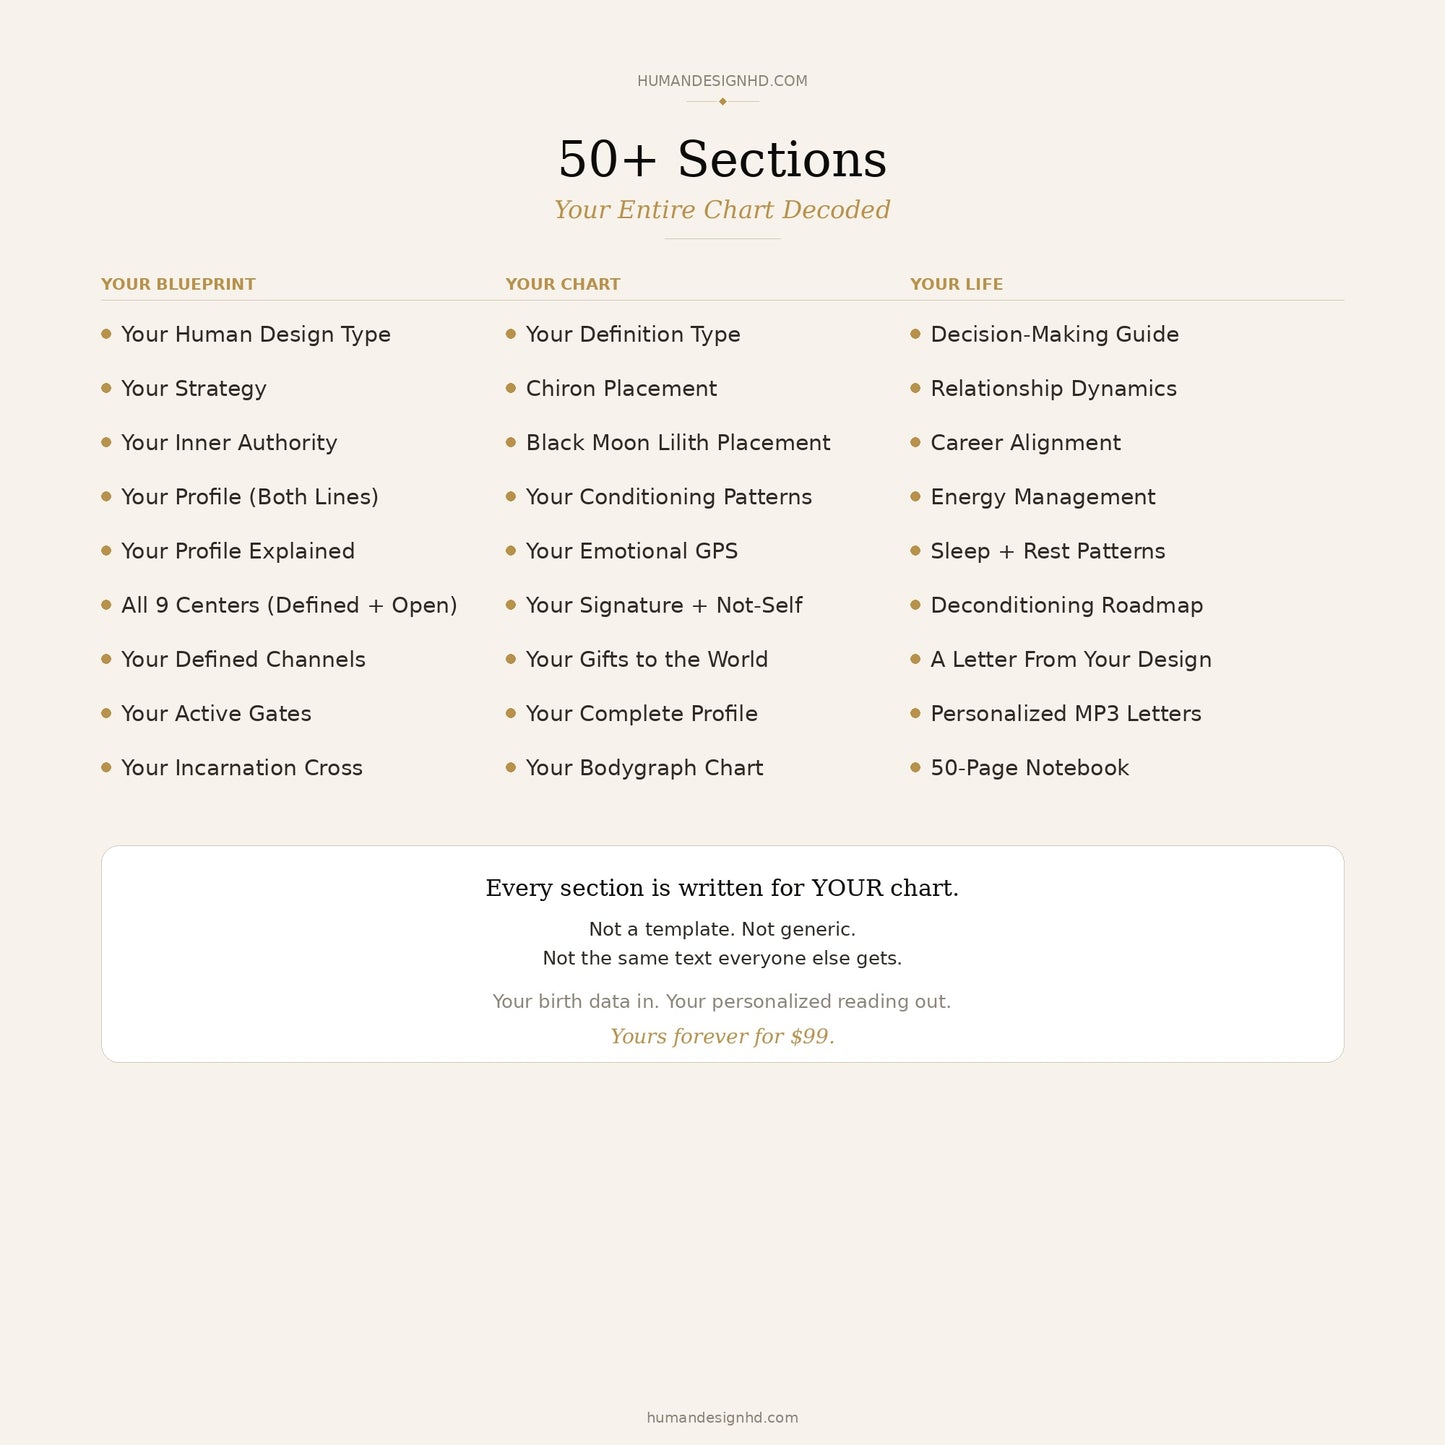The width and height of the screenshot is (1445, 1445).
Task: Click the bullet next to Your Bodygraph Chart
Action: [511, 767]
